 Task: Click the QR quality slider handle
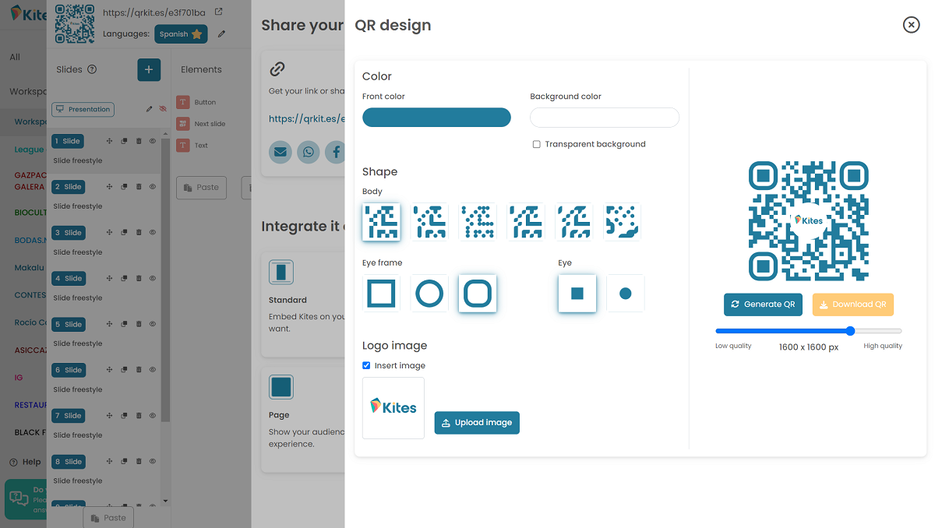(850, 330)
